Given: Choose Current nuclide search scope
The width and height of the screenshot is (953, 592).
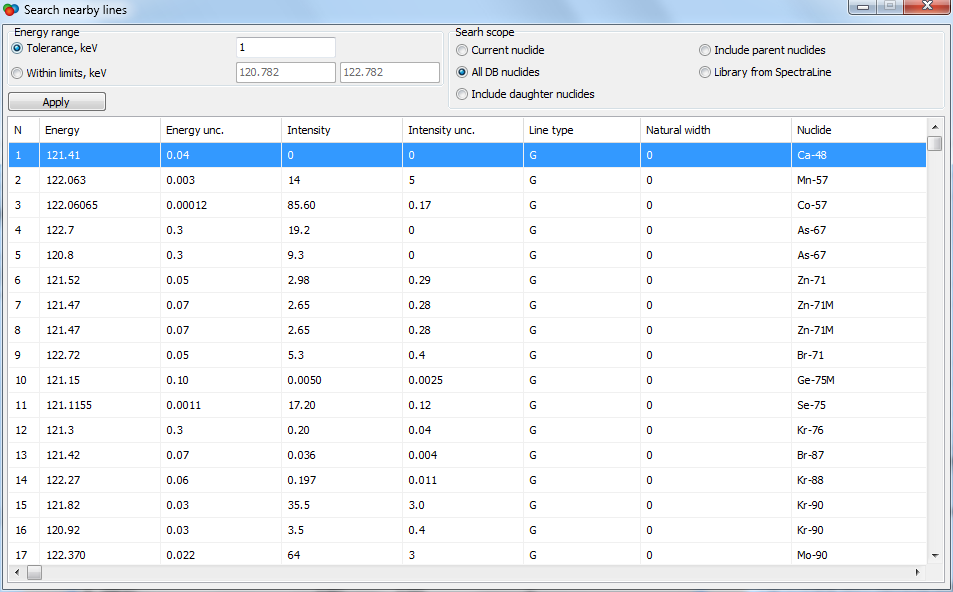Looking at the screenshot, I should pyautogui.click(x=462, y=50).
